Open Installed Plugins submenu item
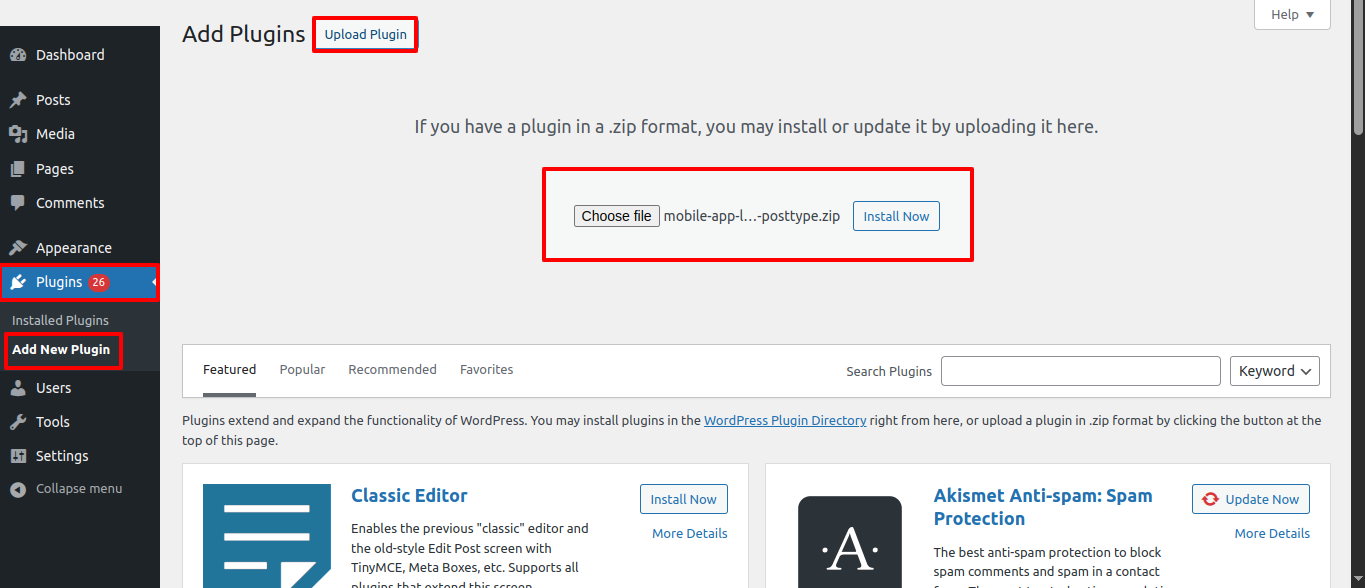 pyautogui.click(x=60, y=321)
